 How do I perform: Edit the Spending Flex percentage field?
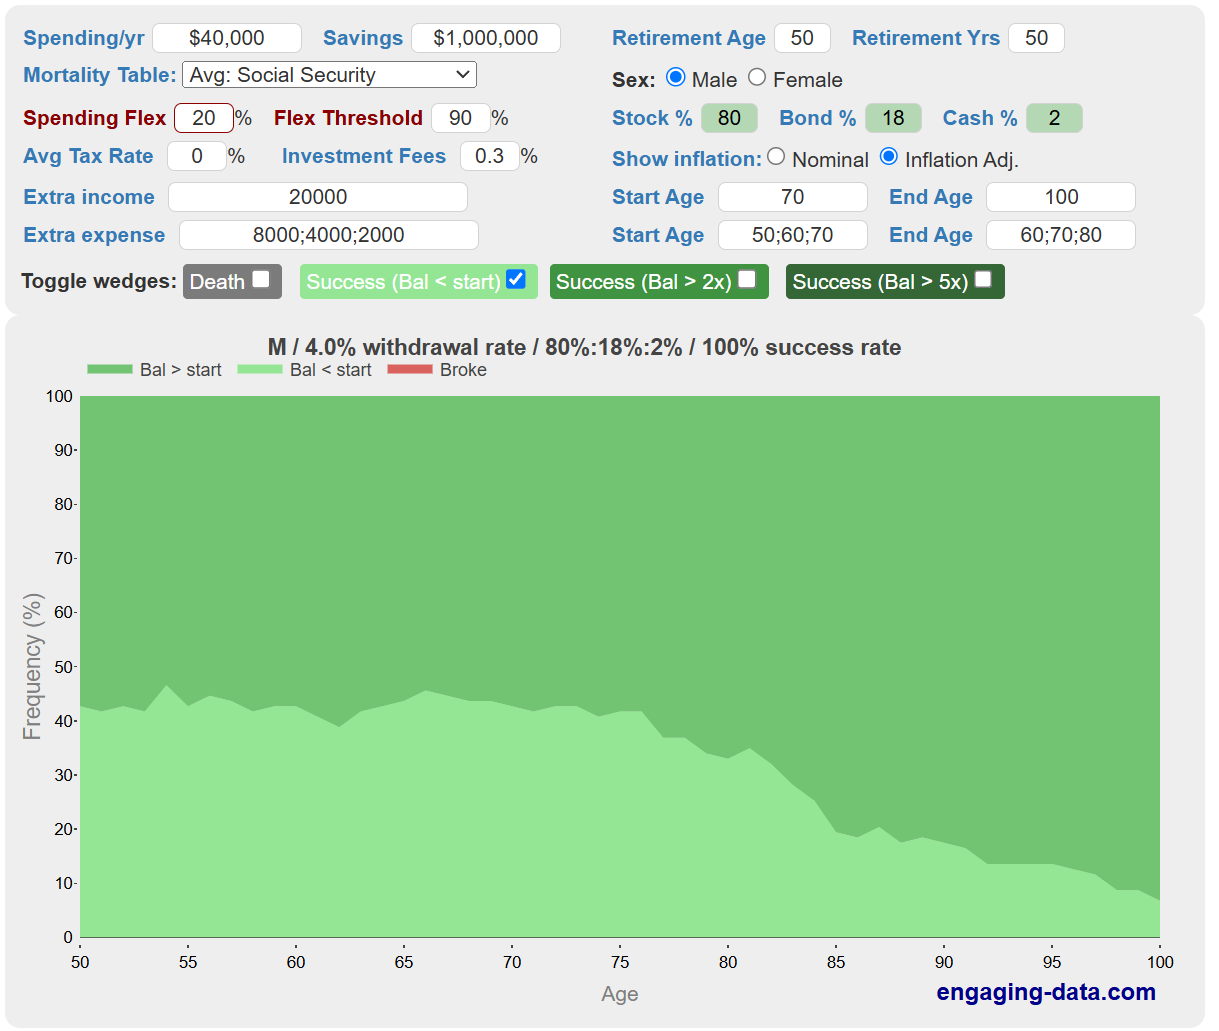point(204,118)
